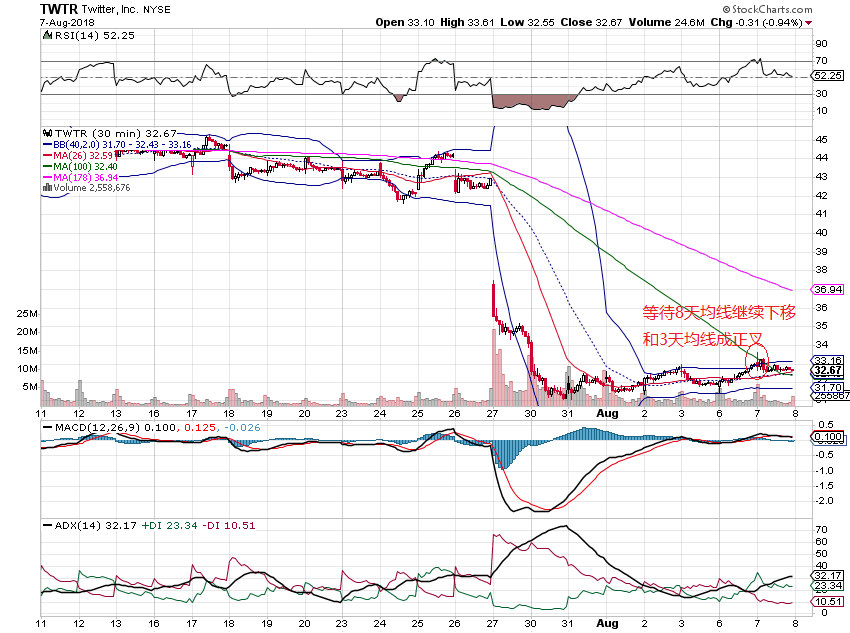Click the Aug label on price chart axis
Viewport: 850px width, 633px height.
click(x=607, y=414)
